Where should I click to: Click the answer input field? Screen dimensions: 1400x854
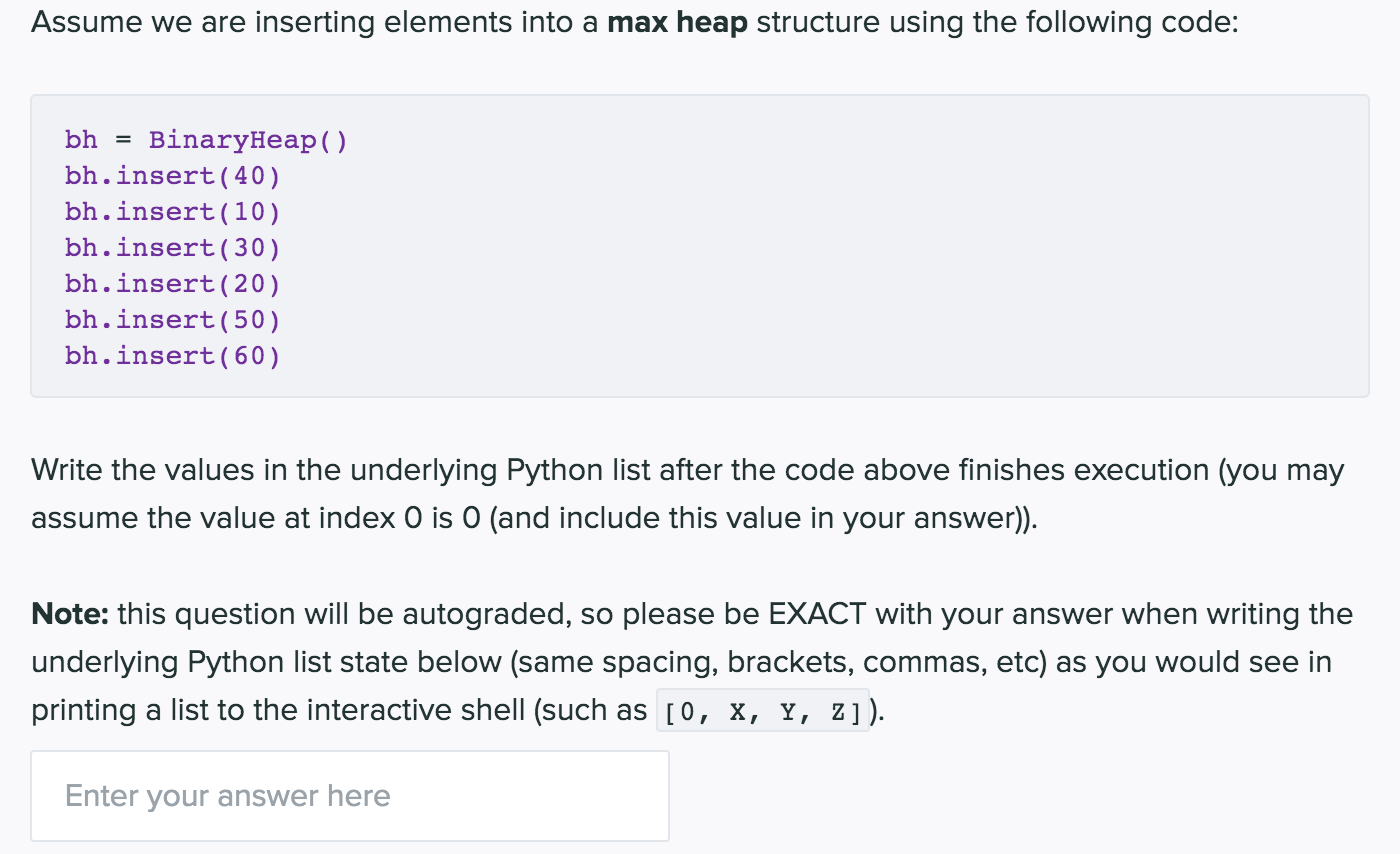point(350,795)
